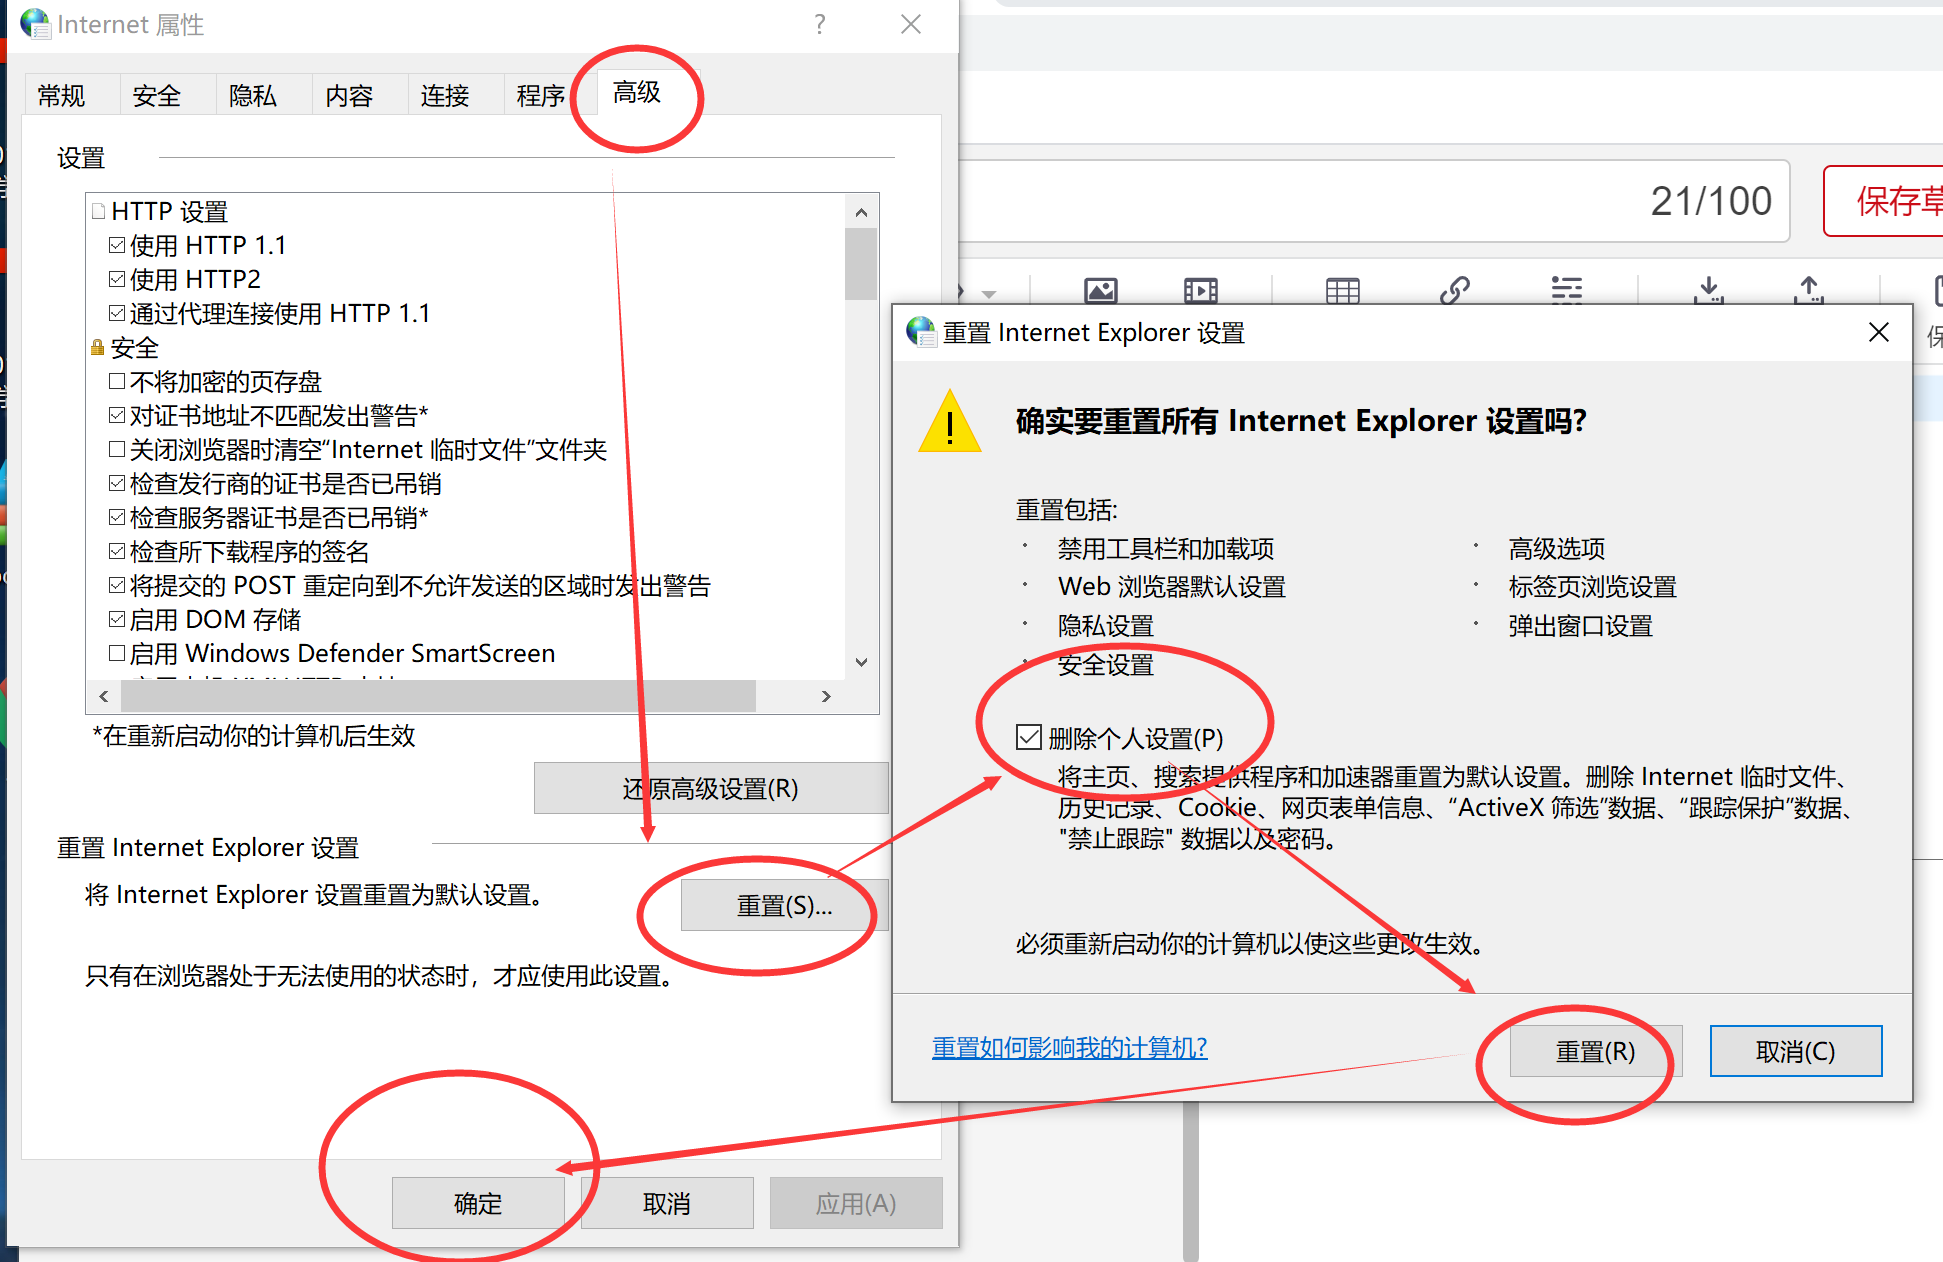The image size is (1943, 1262).
Task: Open the 连接 tab
Action: [x=445, y=95]
